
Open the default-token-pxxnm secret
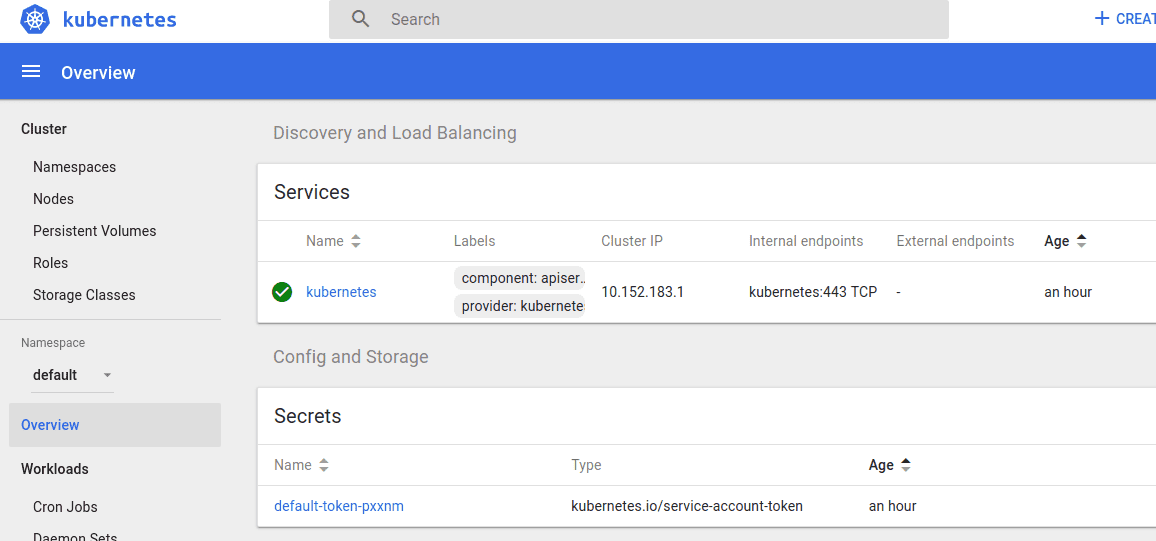(x=339, y=506)
